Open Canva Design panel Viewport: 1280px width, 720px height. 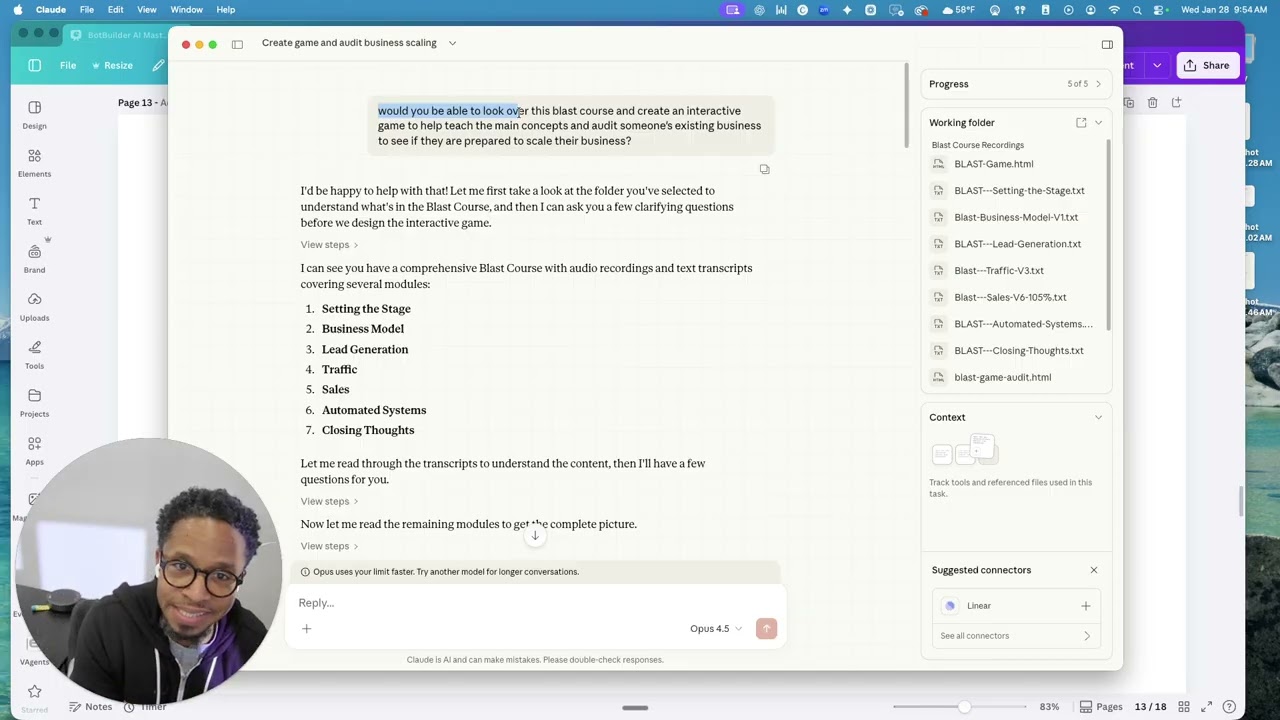coord(34,114)
